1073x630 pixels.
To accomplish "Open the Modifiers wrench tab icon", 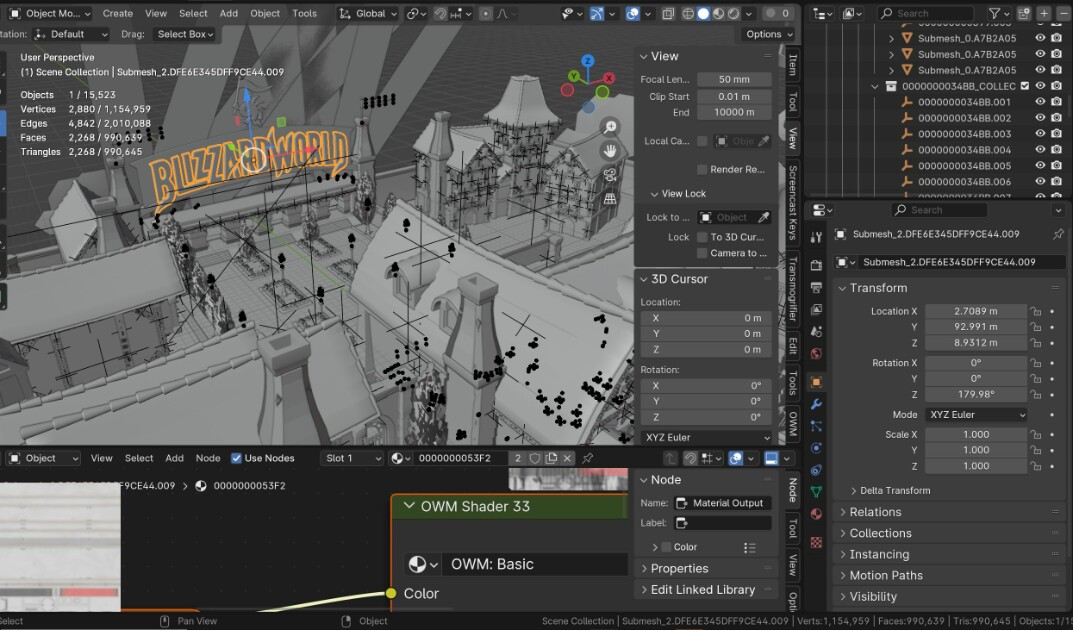I will 816,404.
